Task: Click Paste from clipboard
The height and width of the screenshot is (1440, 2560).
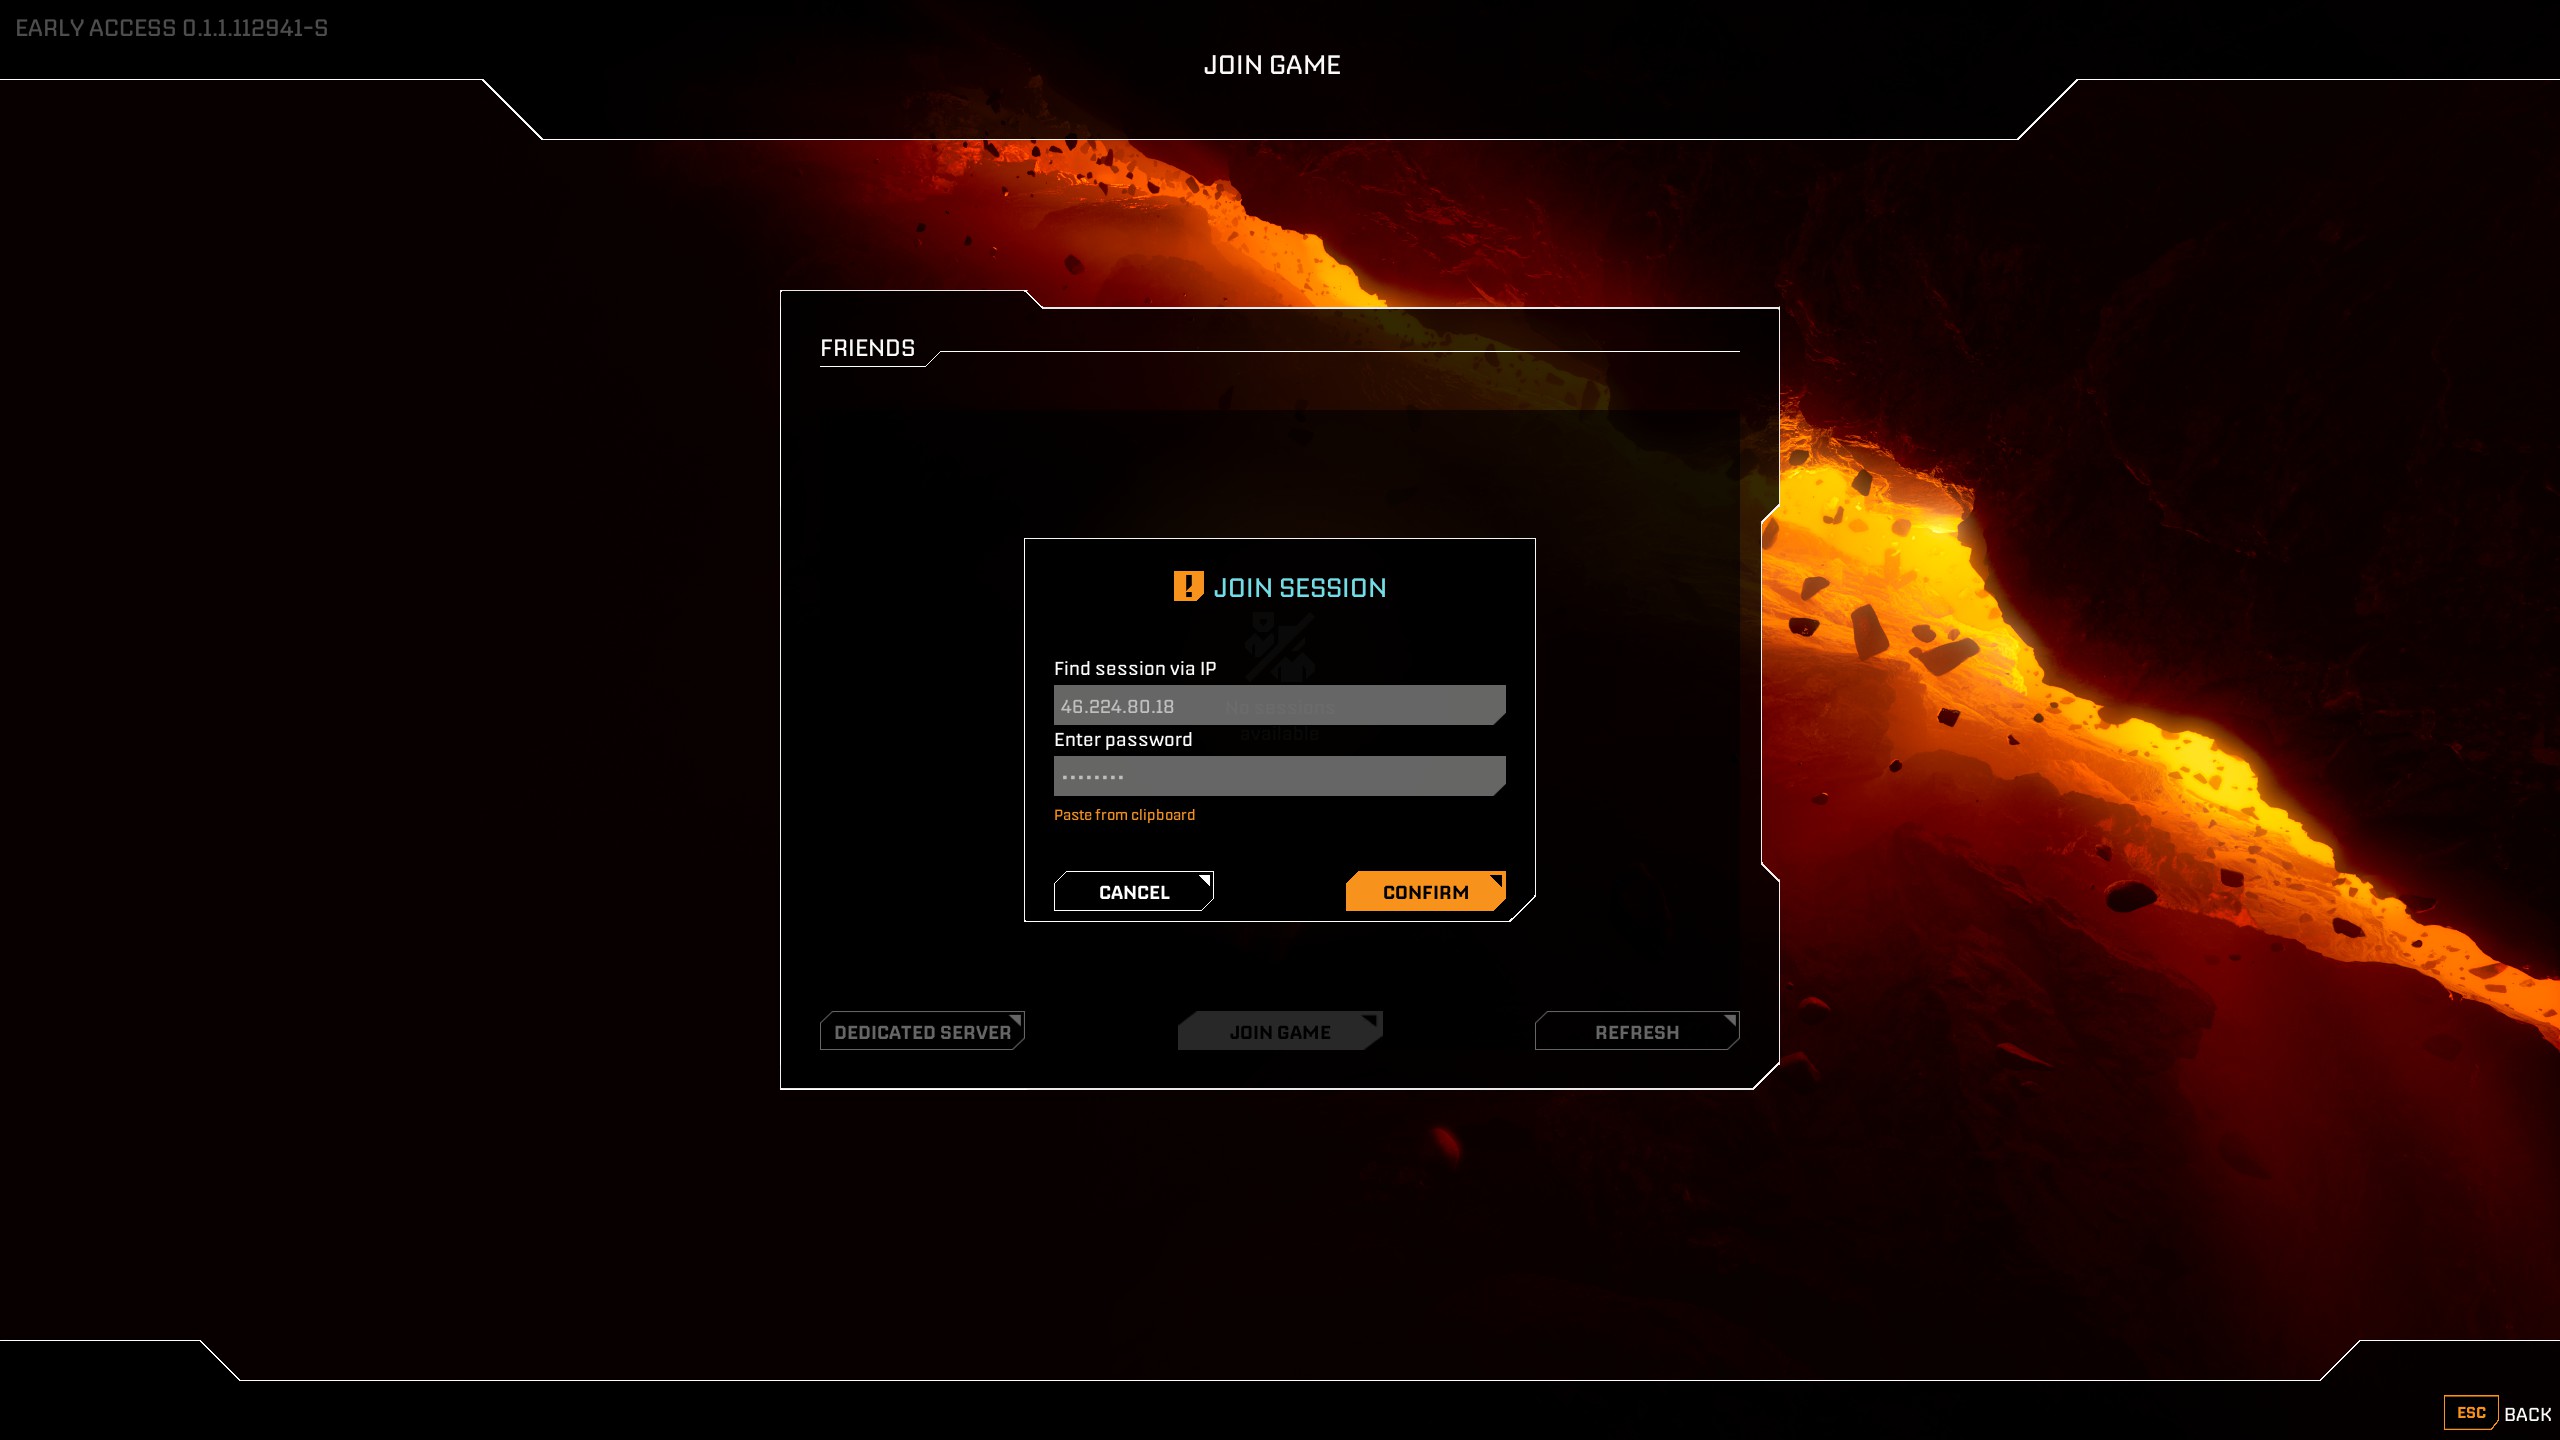Action: pyautogui.click(x=1124, y=815)
